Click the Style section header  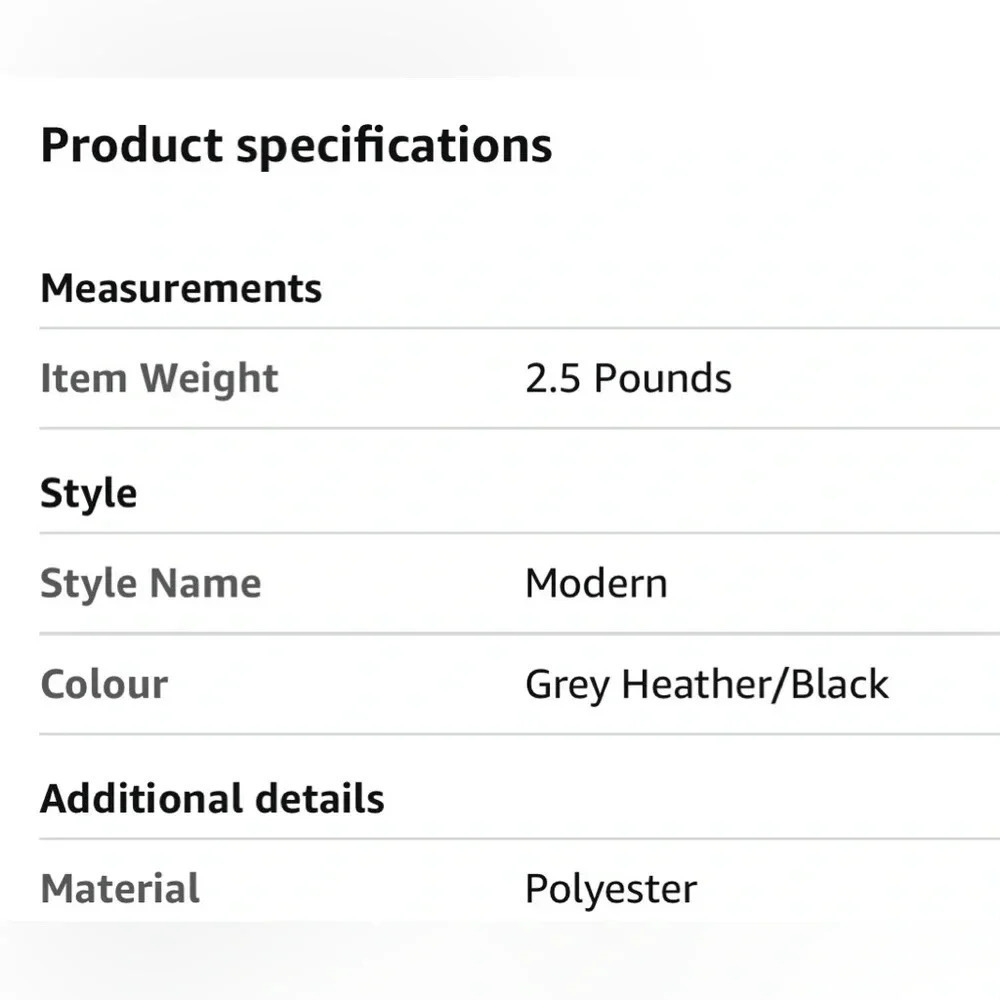(89, 494)
